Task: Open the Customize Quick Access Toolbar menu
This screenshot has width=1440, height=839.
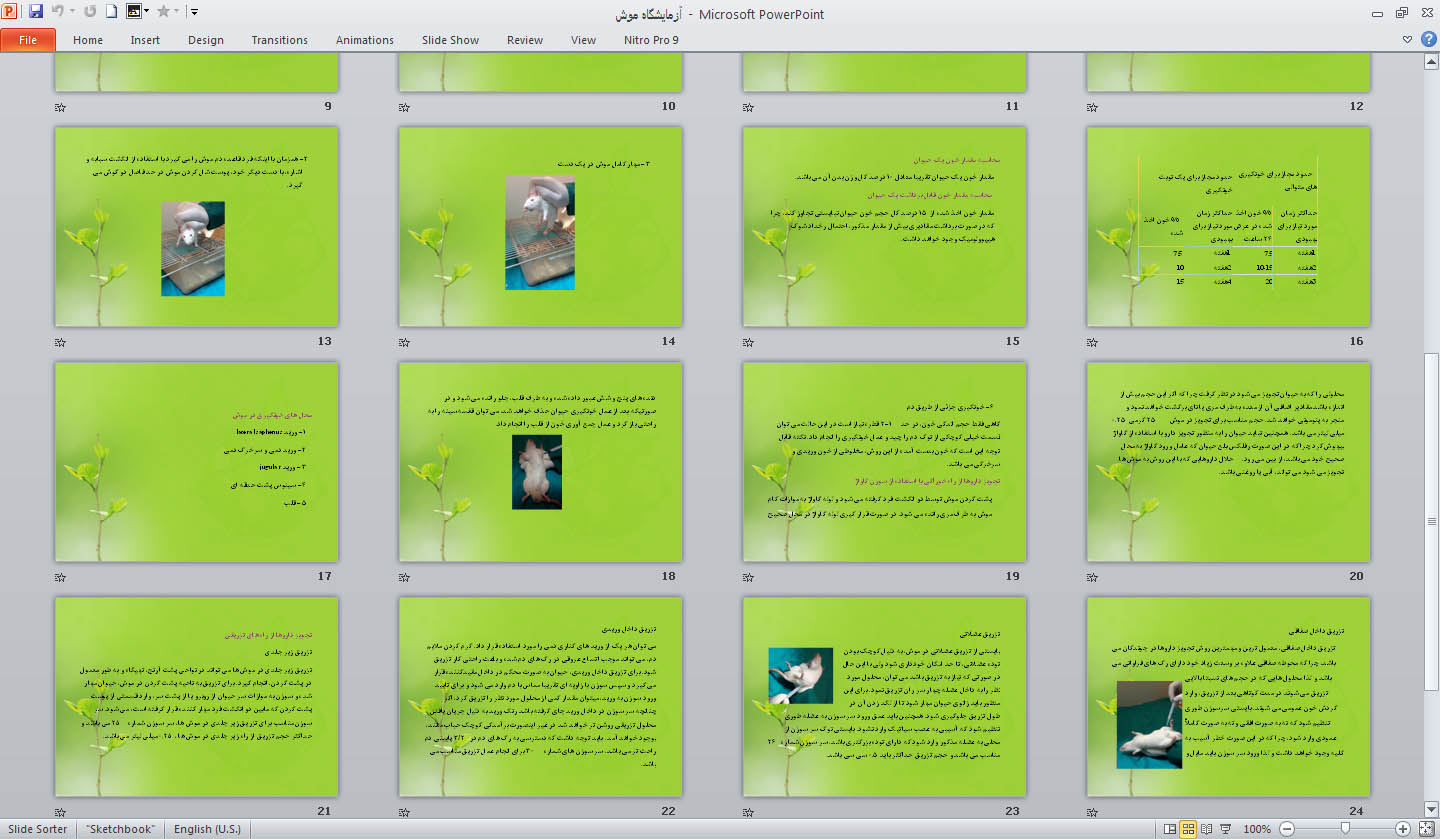Action: [x=193, y=13]
